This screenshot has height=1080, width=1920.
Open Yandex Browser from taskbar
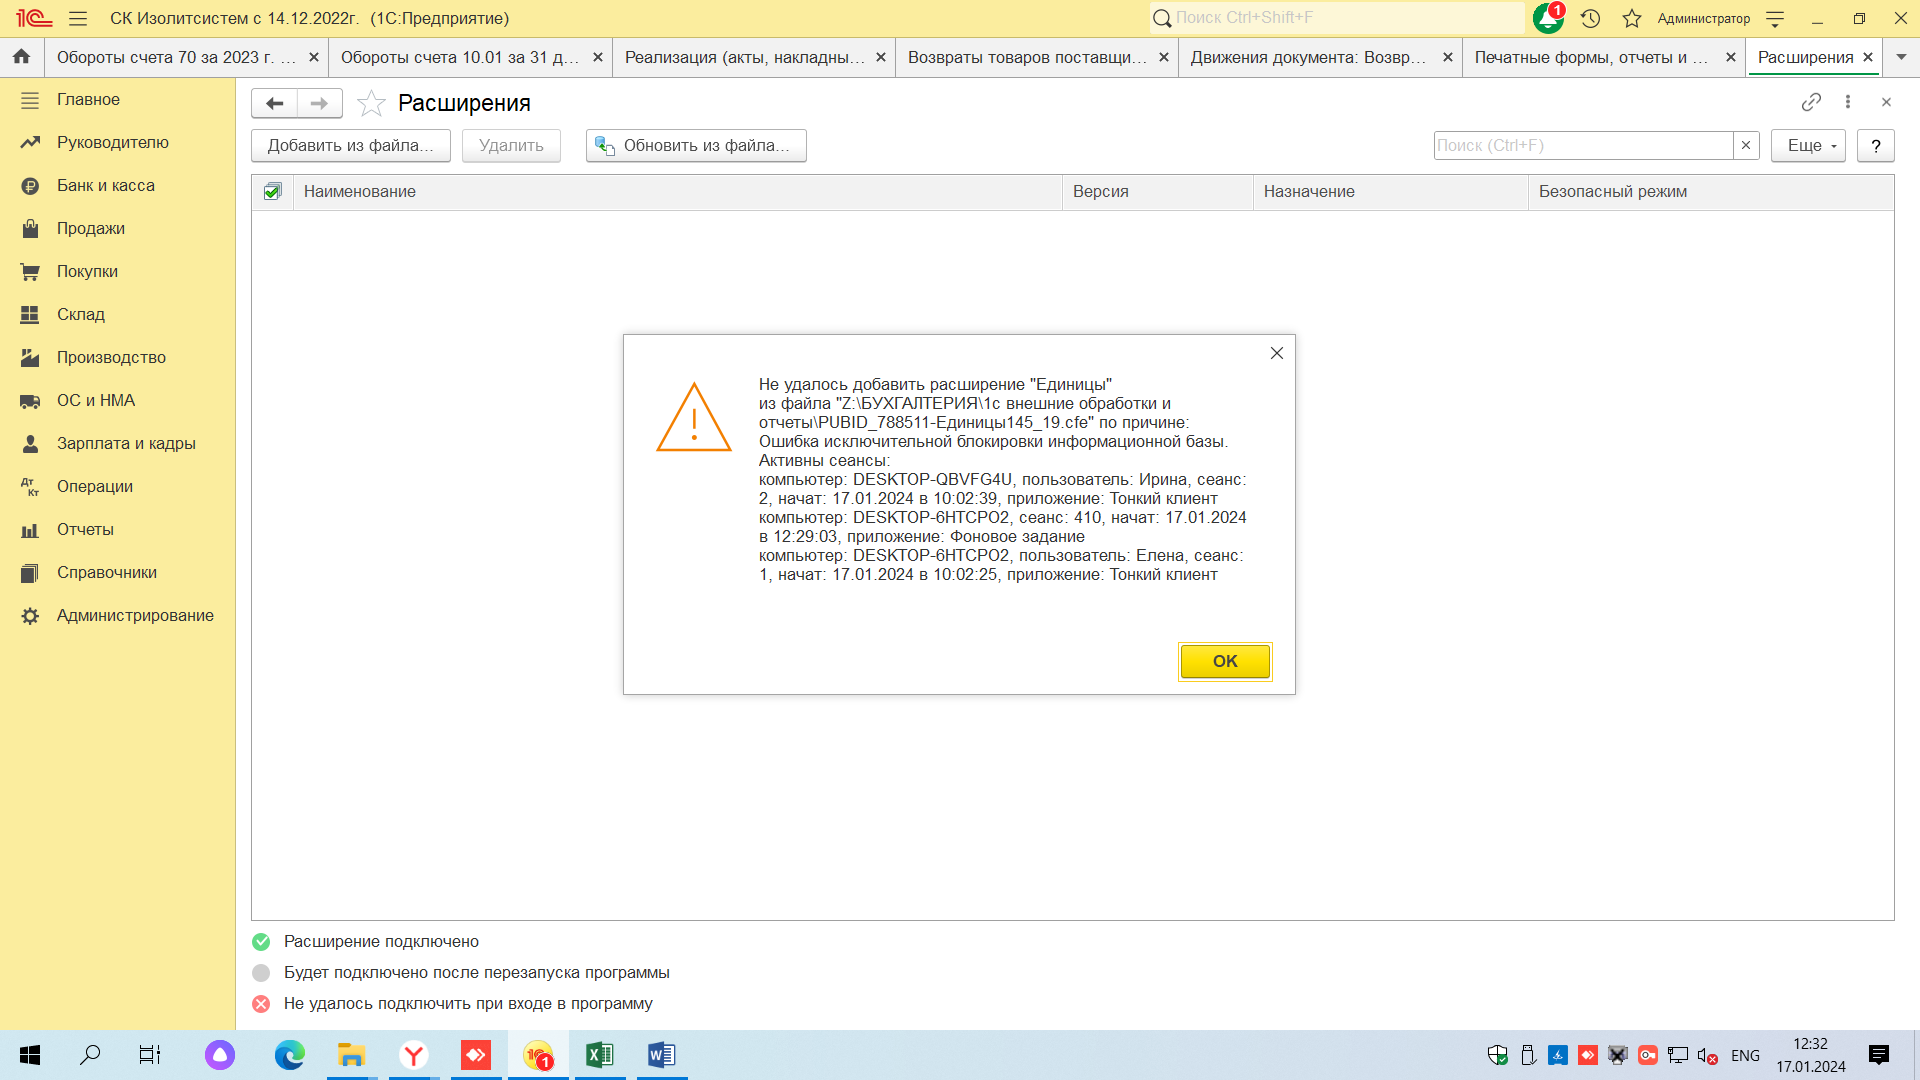[x=413, y=1055]
